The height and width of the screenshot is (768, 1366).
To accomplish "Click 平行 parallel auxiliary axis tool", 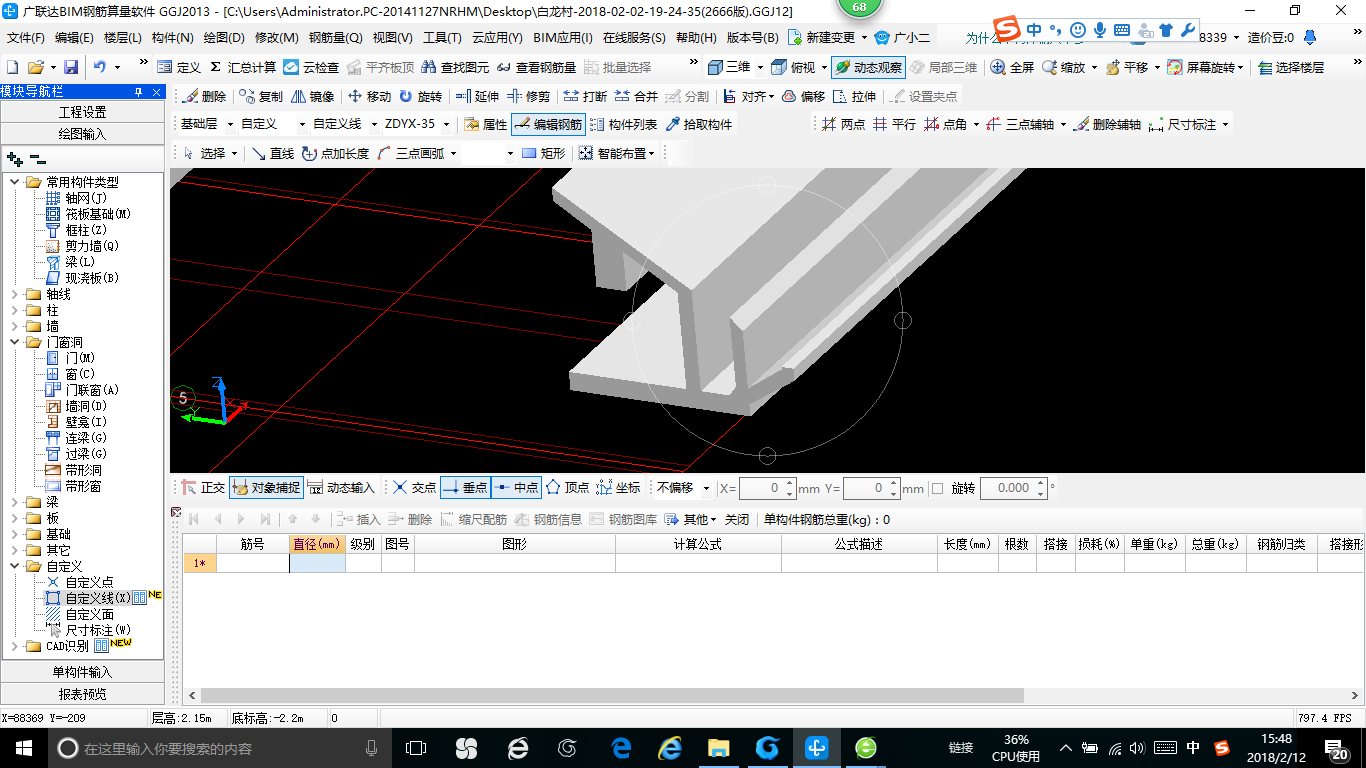I will point(894,124).
